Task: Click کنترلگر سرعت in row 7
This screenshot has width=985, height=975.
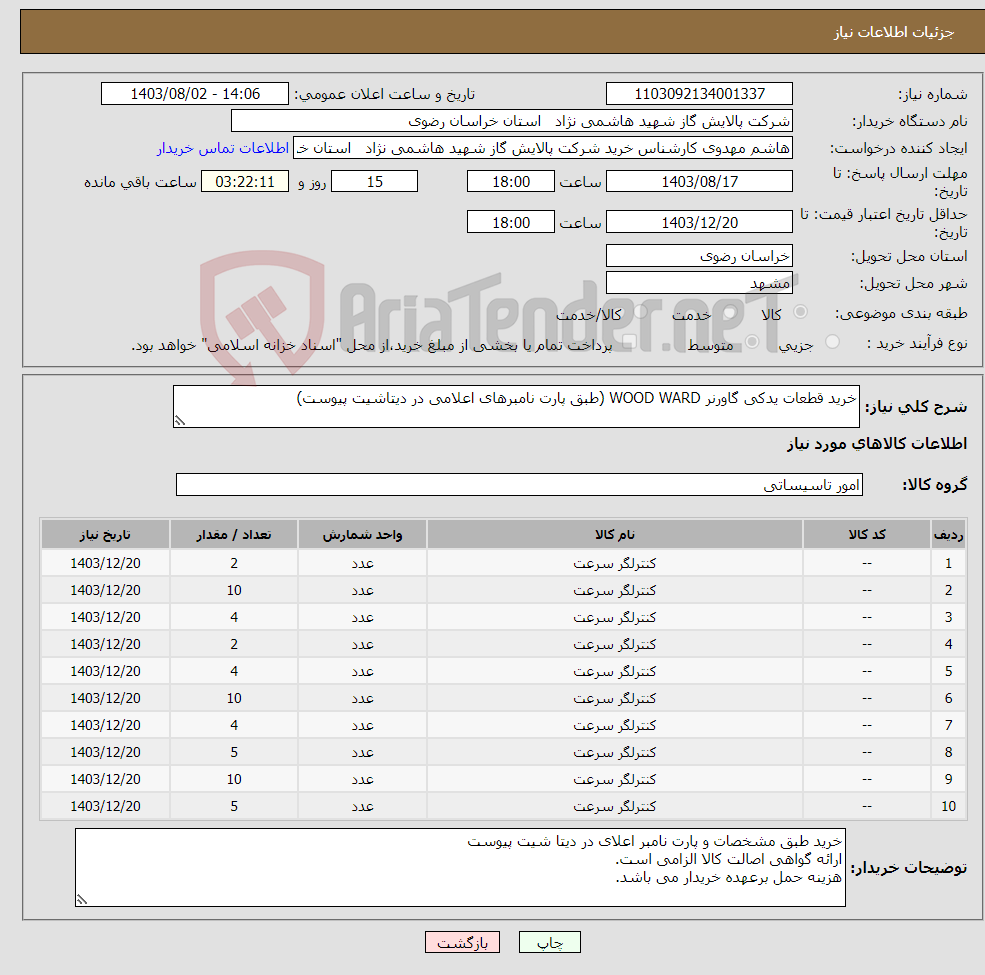Action: (614, 725)
